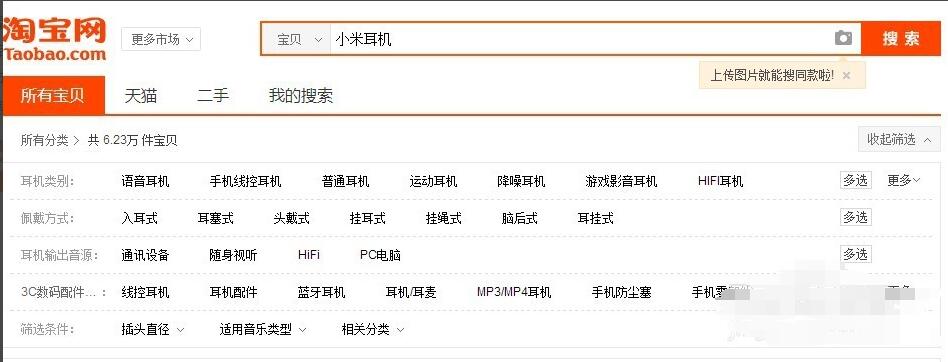Screen dimensions: 948x362
Task: Pick 脑后式 wearing style
Action: 519,218
